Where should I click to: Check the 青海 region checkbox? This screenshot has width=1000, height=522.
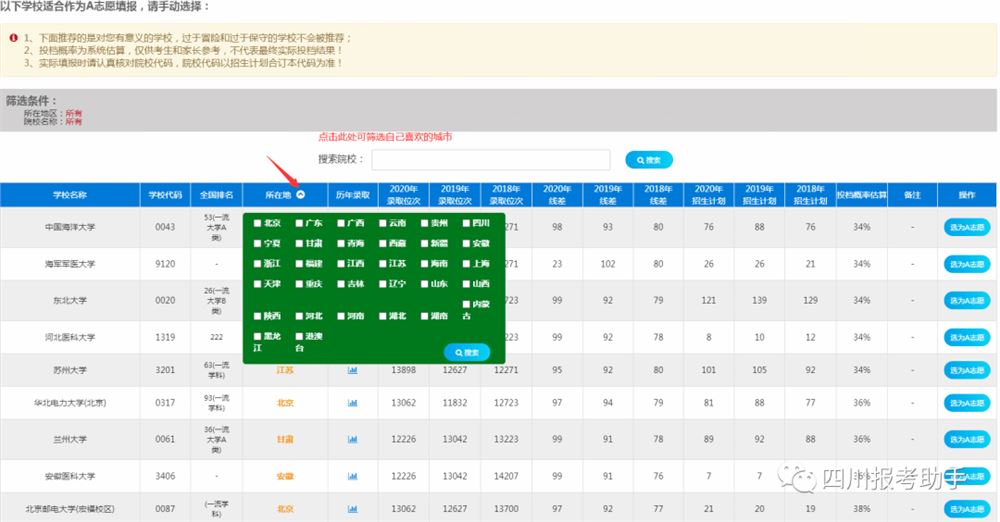coord(341,244)
